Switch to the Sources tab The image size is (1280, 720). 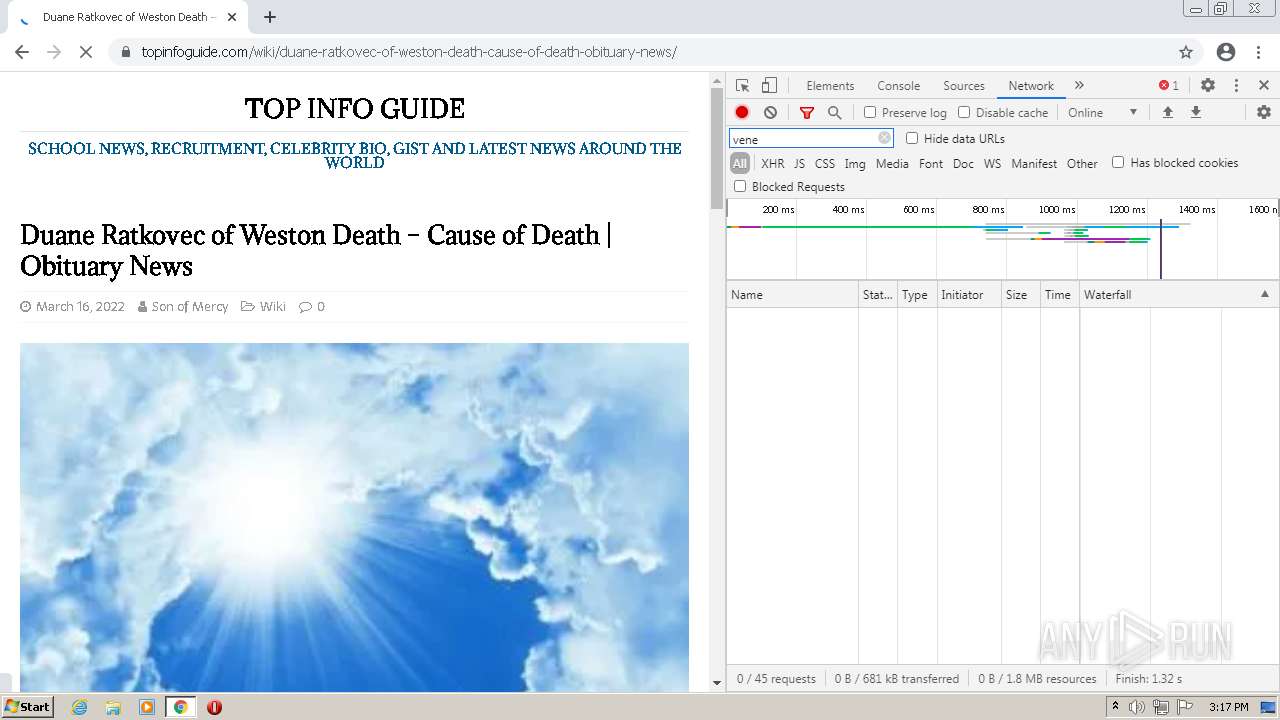click(964, 86)
